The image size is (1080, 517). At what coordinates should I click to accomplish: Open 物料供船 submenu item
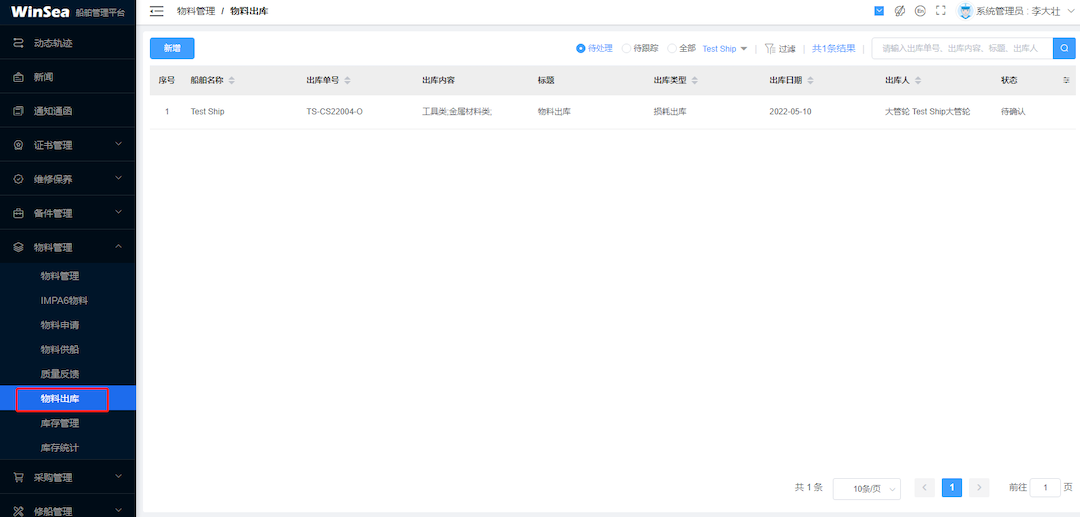point(60,350)
